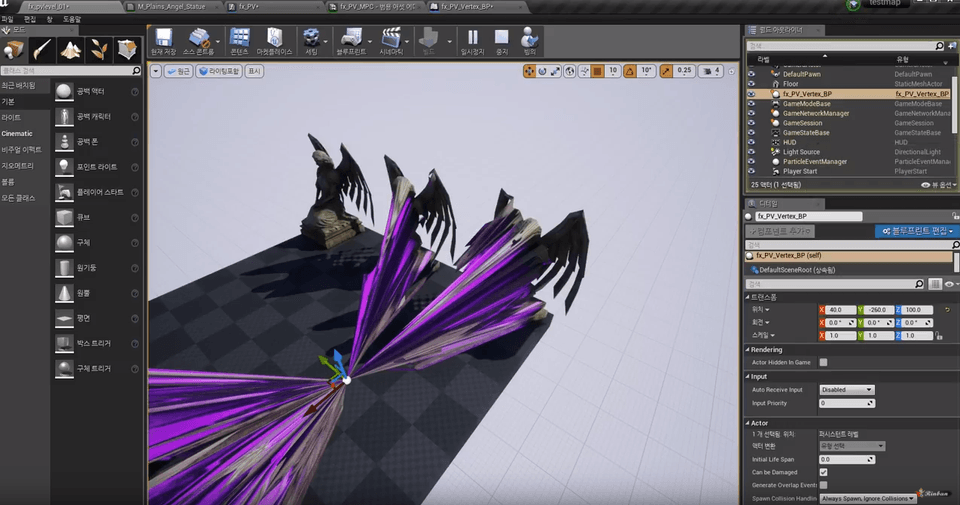Collapse the Rendering section
This screenshot has width=960, height=505.
tap(748, 350)
